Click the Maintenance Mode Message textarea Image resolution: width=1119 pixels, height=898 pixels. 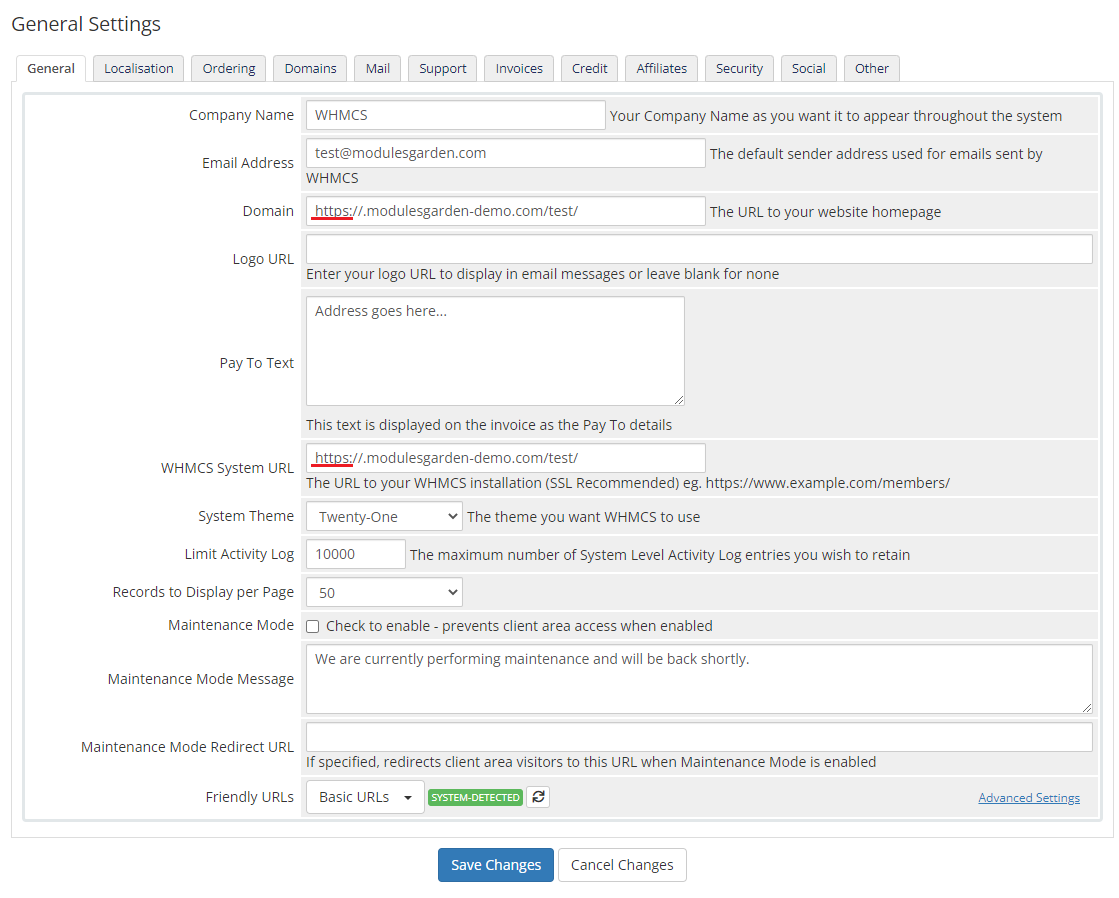click(x=699, y=679)
